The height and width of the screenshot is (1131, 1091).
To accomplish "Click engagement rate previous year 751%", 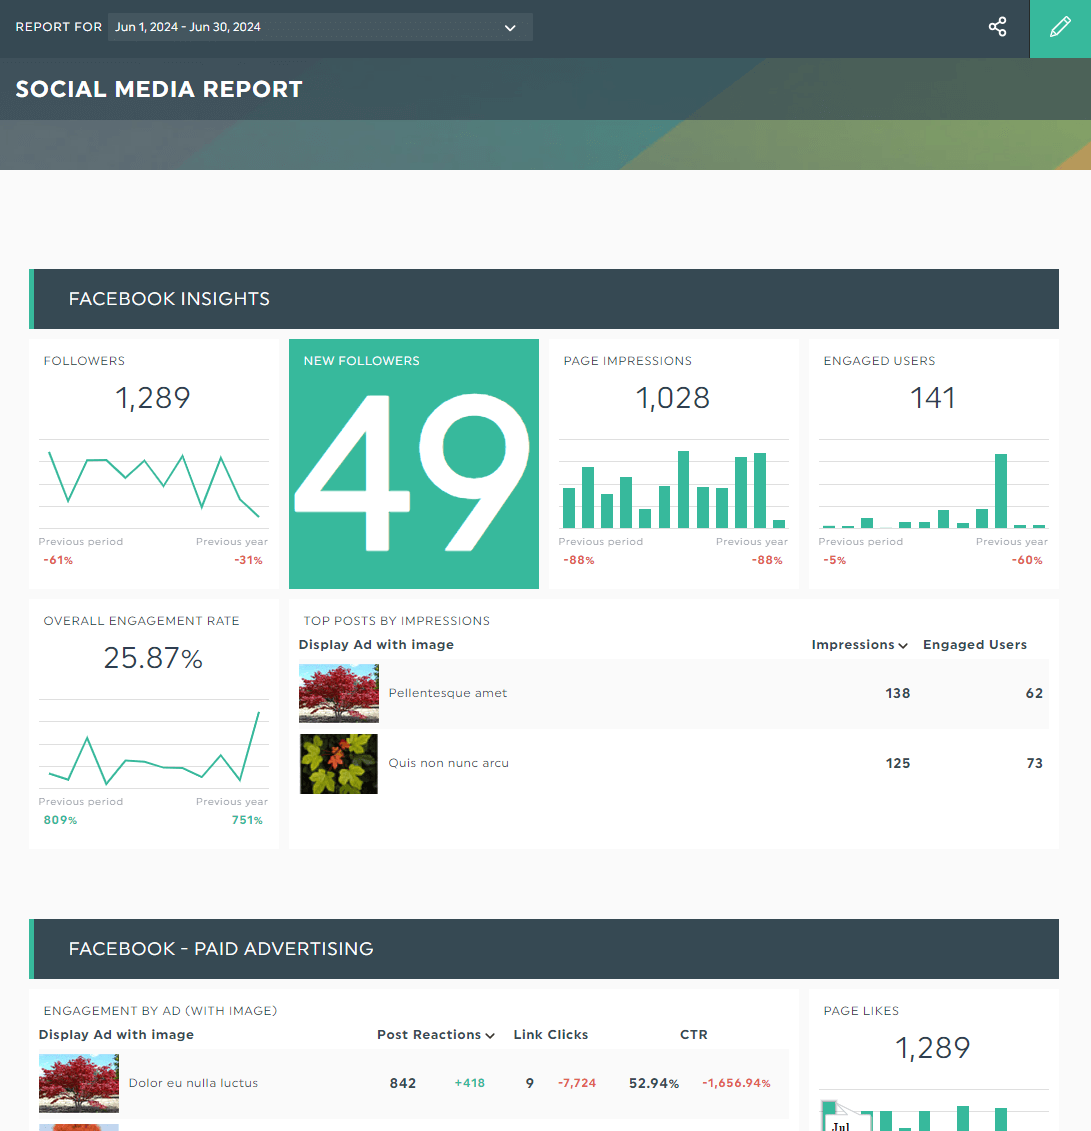I will 247,820.
